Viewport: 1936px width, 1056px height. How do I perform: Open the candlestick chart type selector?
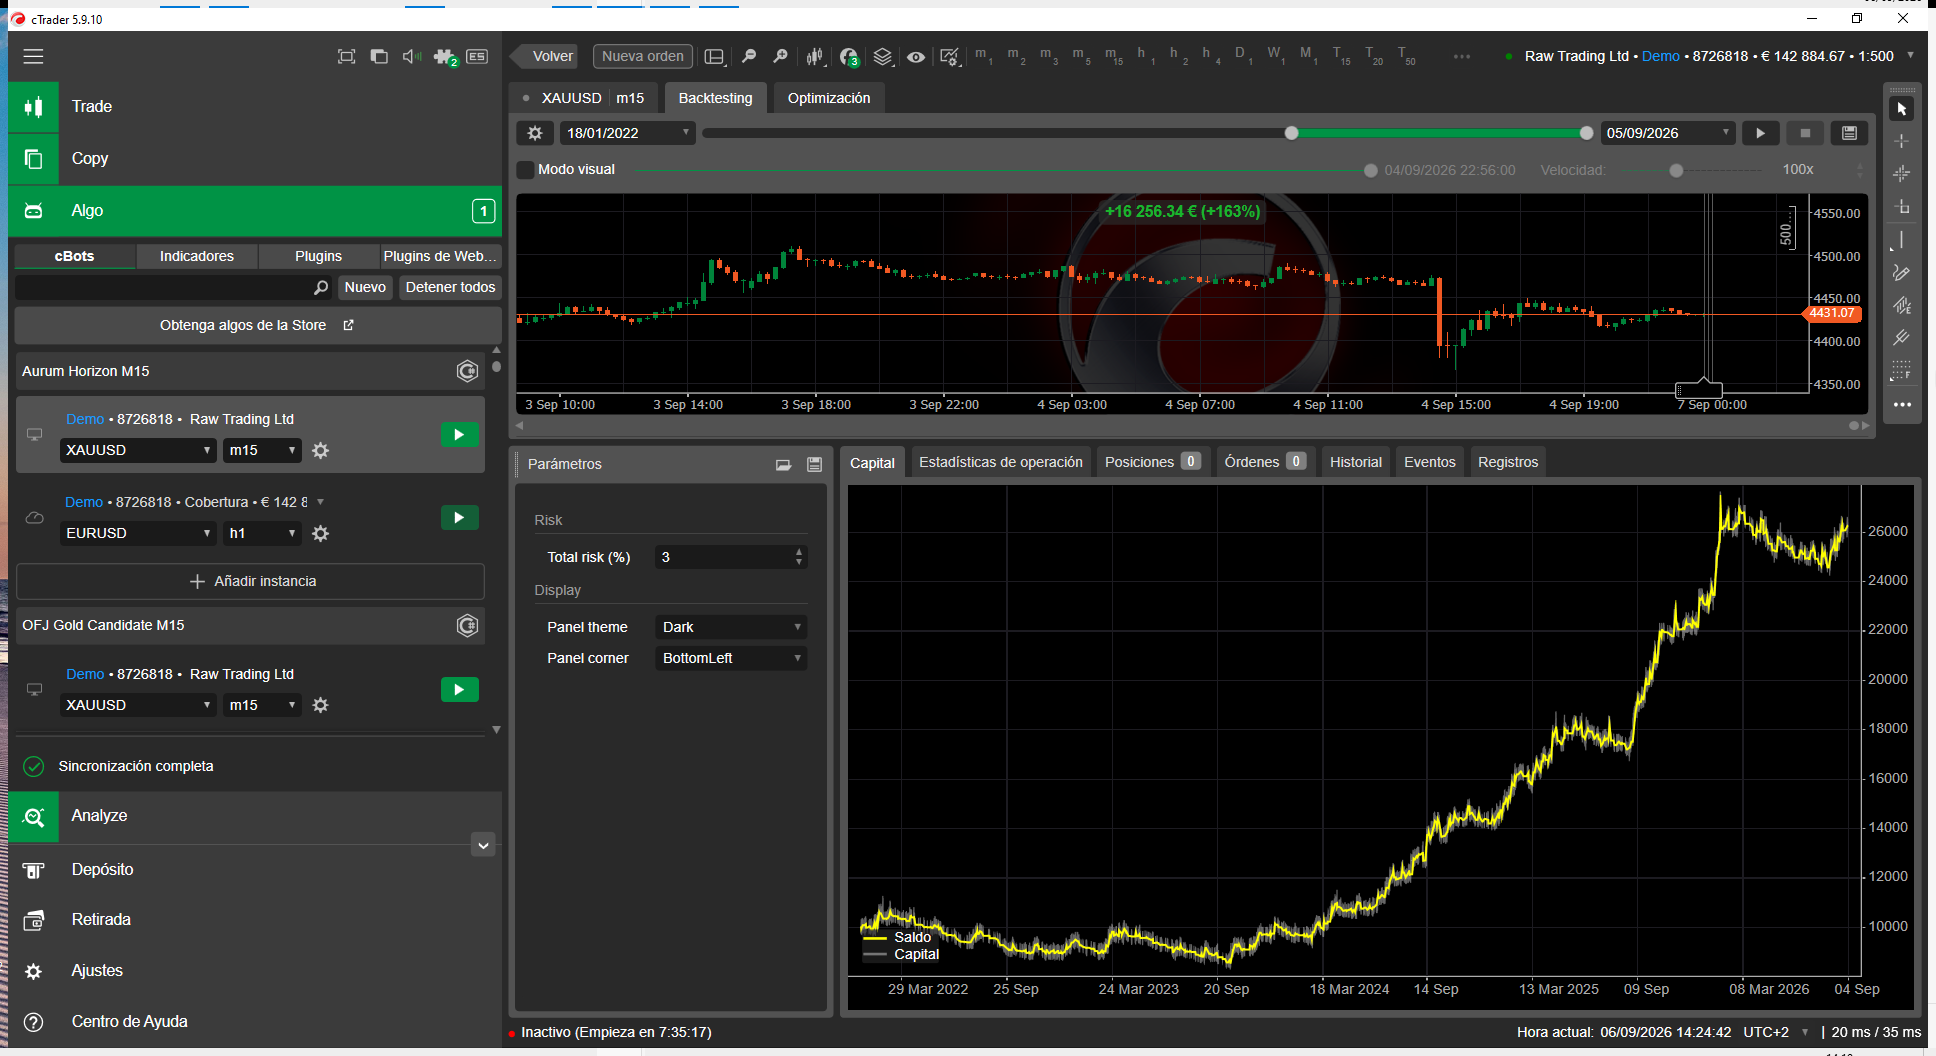(815, 56)
